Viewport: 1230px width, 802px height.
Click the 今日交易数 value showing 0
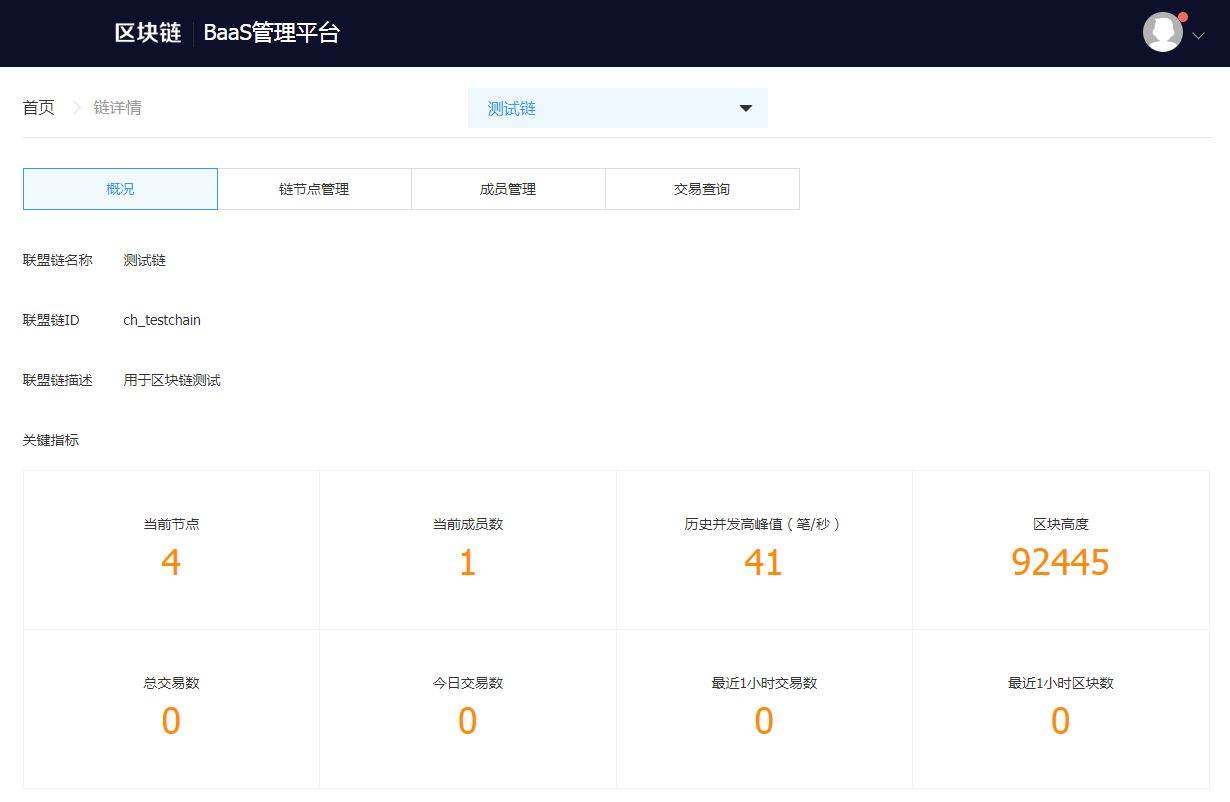coord(467,721)
